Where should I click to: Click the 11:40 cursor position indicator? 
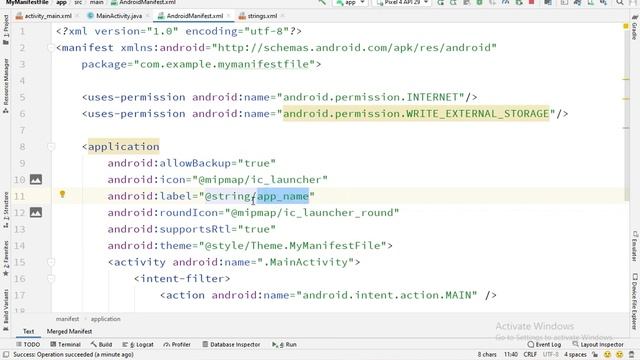511,354
